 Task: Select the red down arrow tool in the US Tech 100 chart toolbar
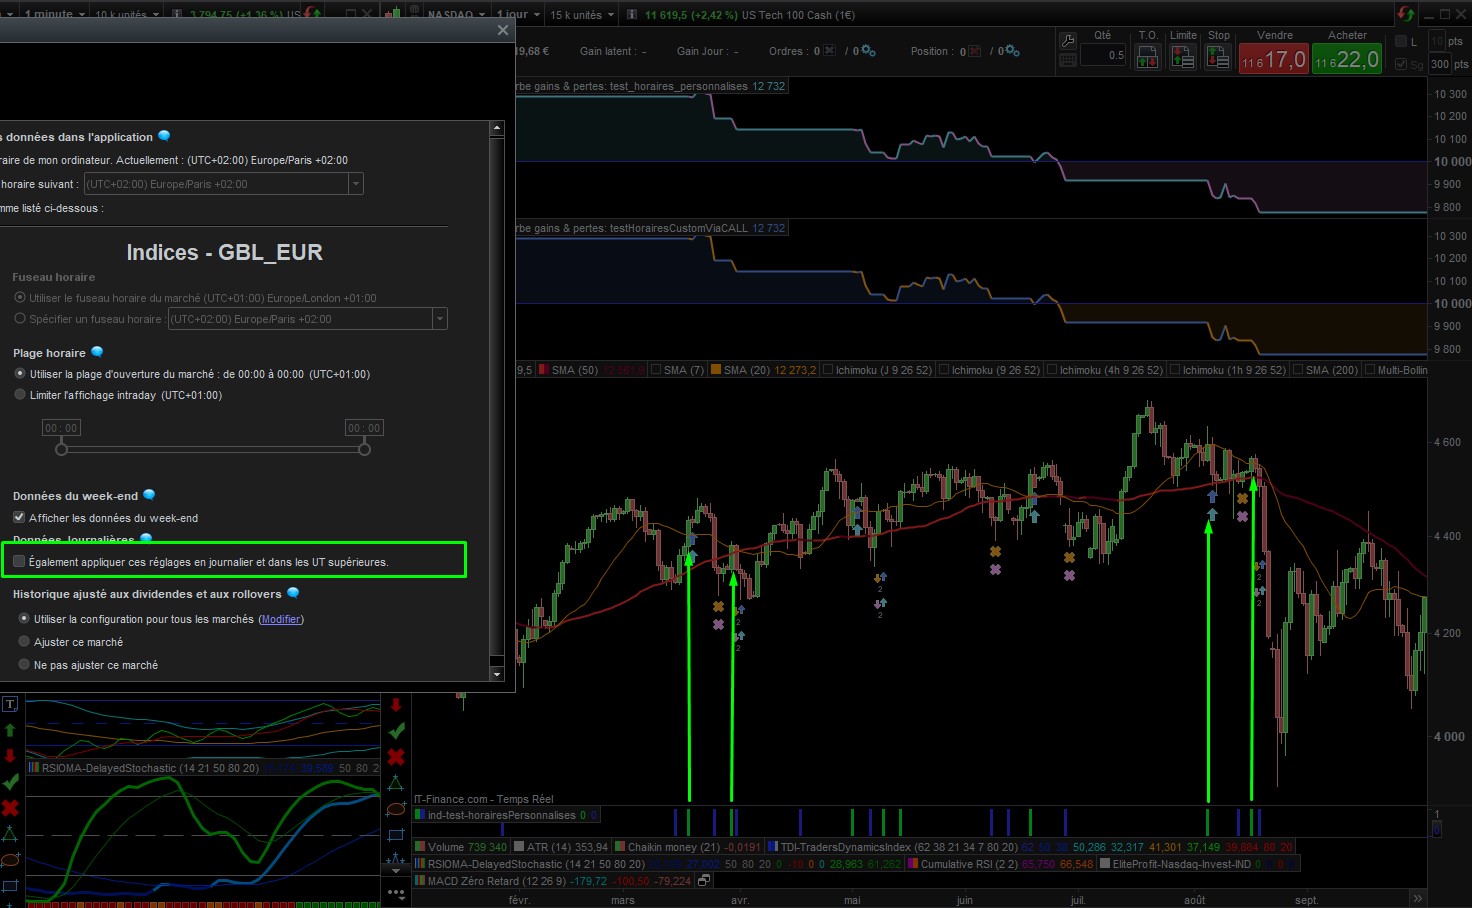pyautogui.click(x=396, y=704)
